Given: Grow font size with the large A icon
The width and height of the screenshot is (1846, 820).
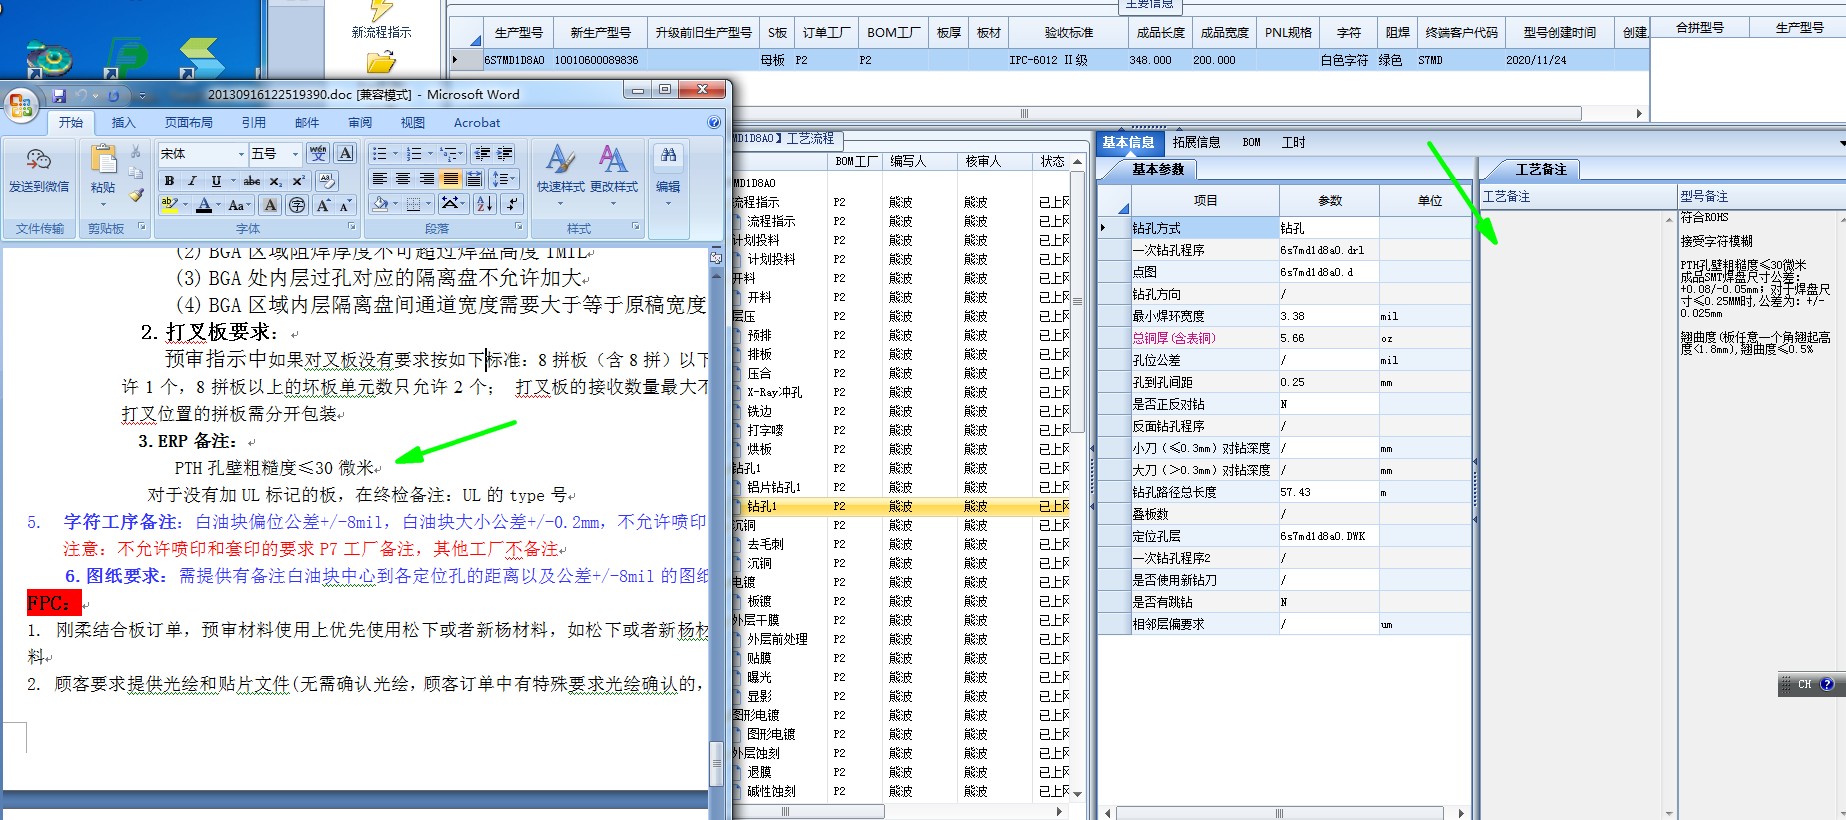Looking at the screenshot, I should pos(323,205).
